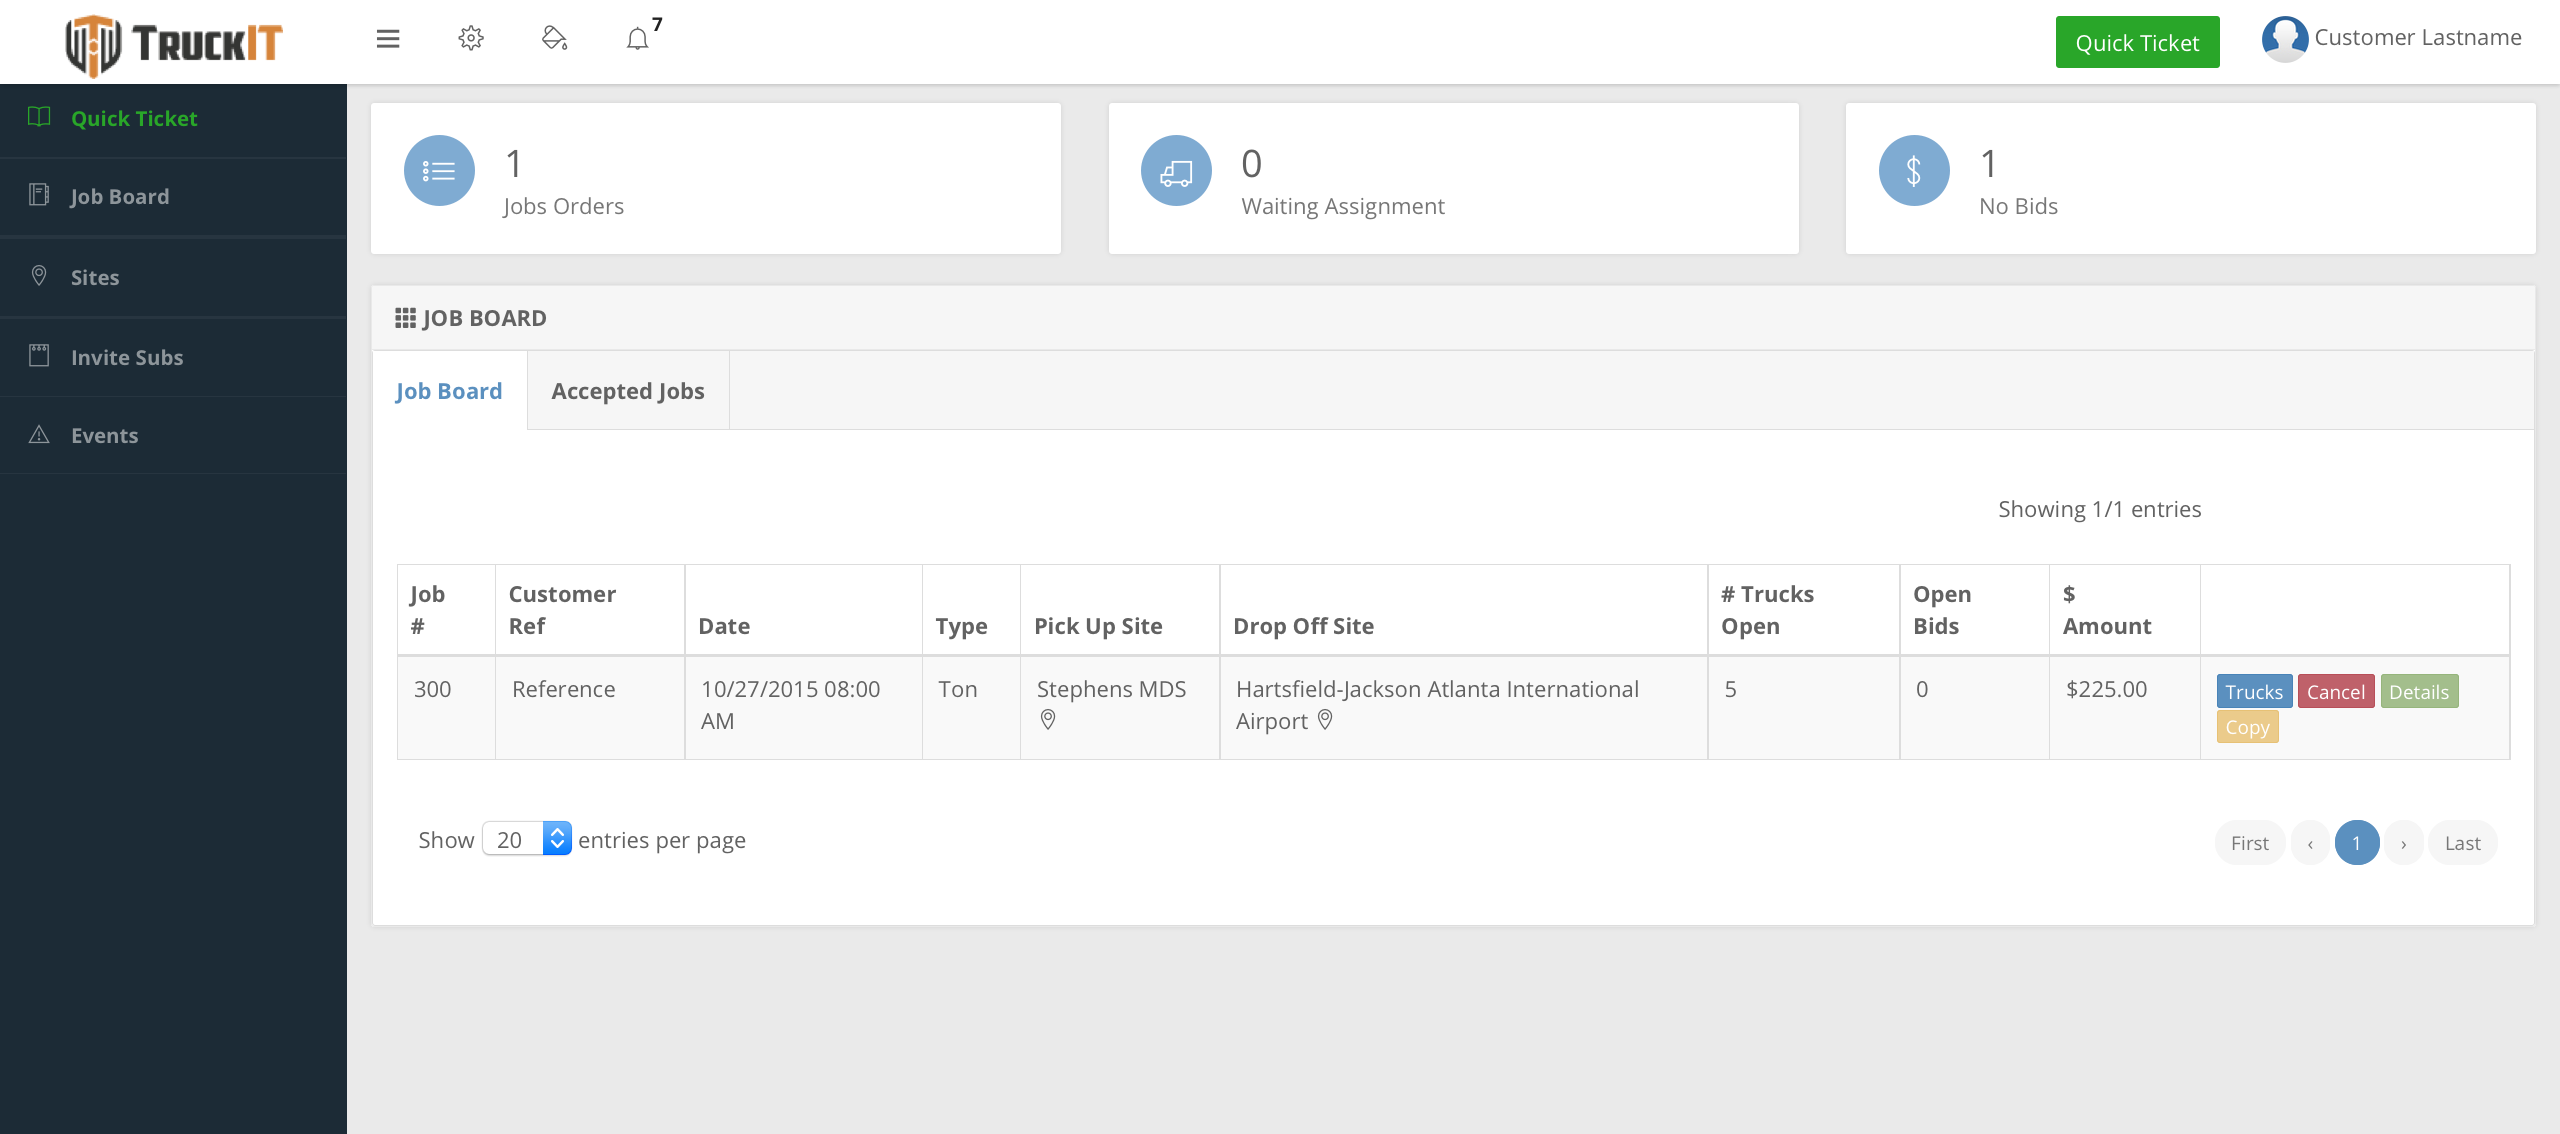Image resolution: width=2560 pixels, height=1134 pixels.
Task: Select the Job Board tab
Action: pos(449,391)
